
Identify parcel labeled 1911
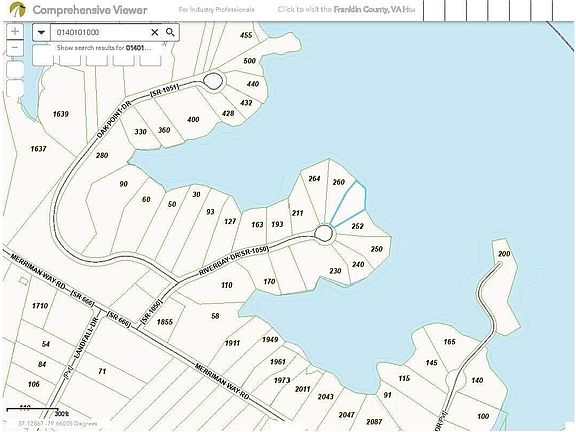click(x=232, y=343)
